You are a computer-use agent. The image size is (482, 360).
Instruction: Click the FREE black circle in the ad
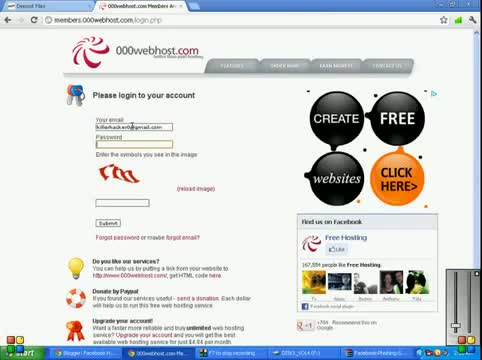[397, 119]
